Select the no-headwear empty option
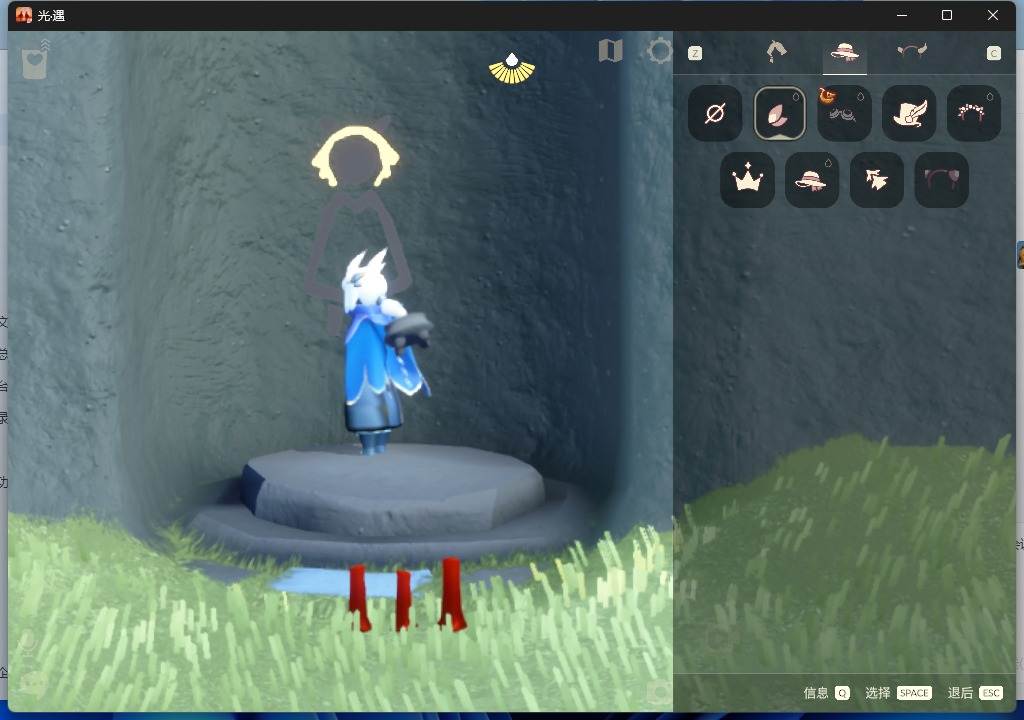Viewport: 1024px width, 720px height. pyautogui.click(x=715, y=113)
